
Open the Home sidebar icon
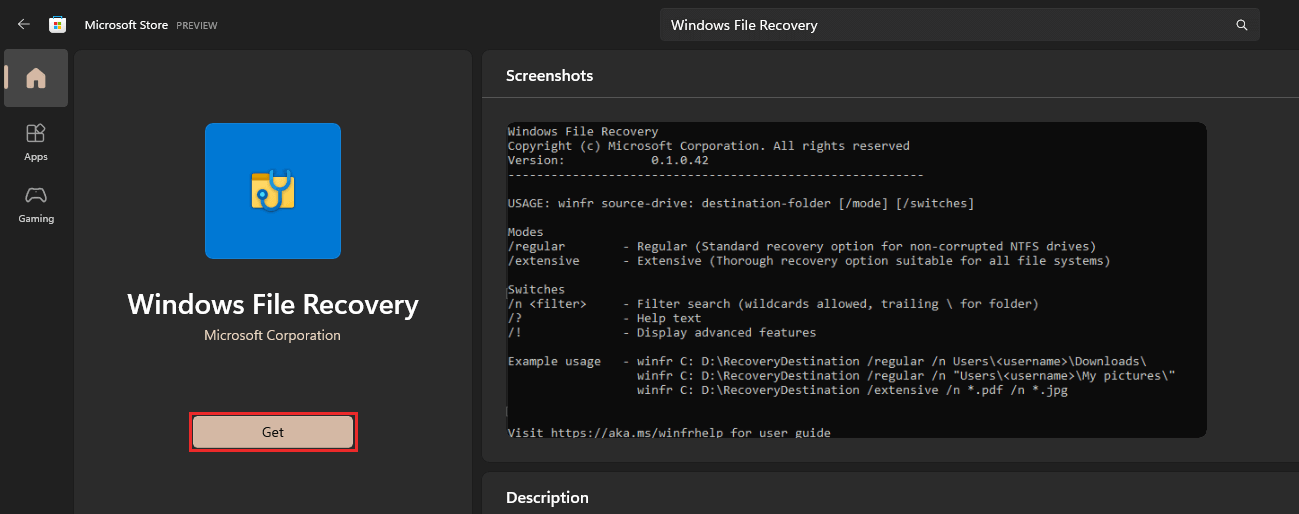click(36, 78)
